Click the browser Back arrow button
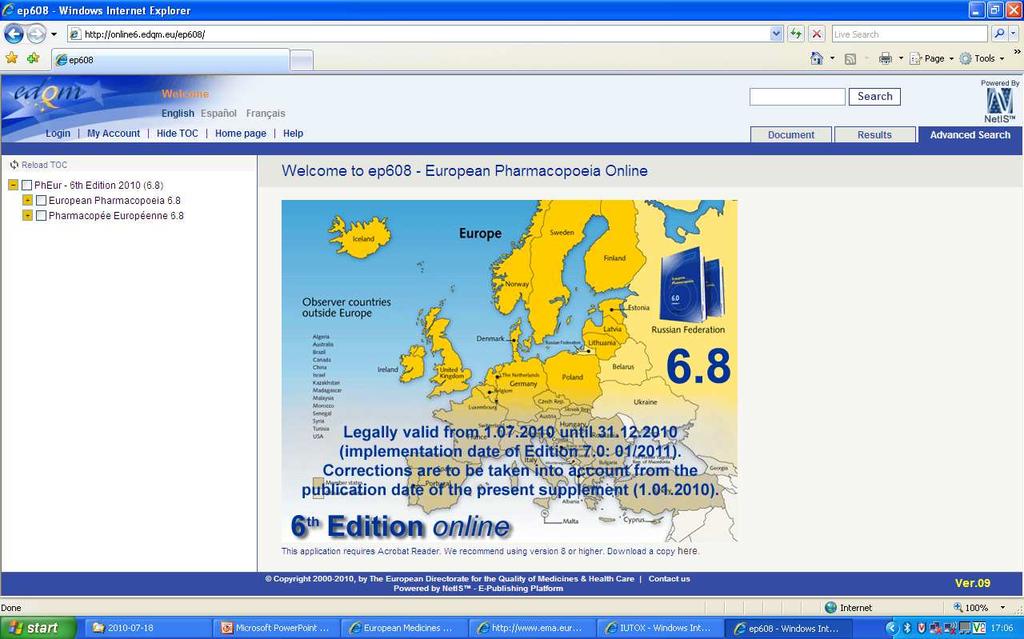This screenshot has width=1024, height=639. (x=14, y=34)
